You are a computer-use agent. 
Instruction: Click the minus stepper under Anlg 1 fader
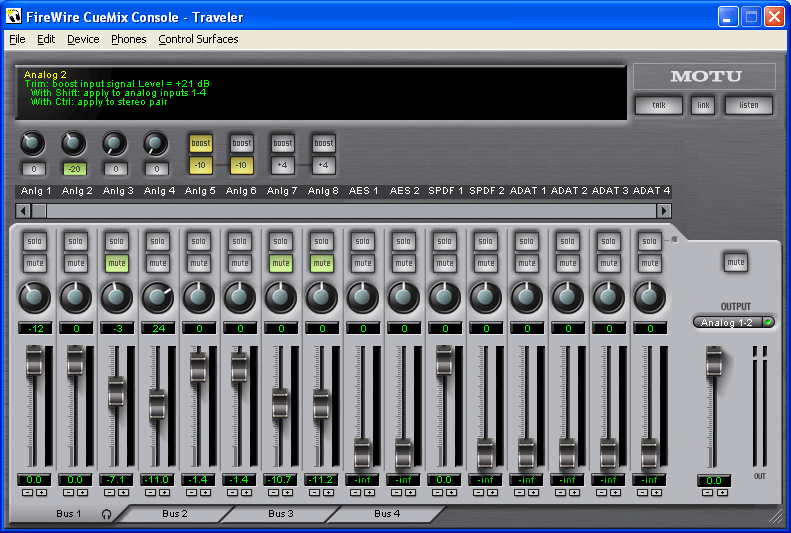(28, 493)
